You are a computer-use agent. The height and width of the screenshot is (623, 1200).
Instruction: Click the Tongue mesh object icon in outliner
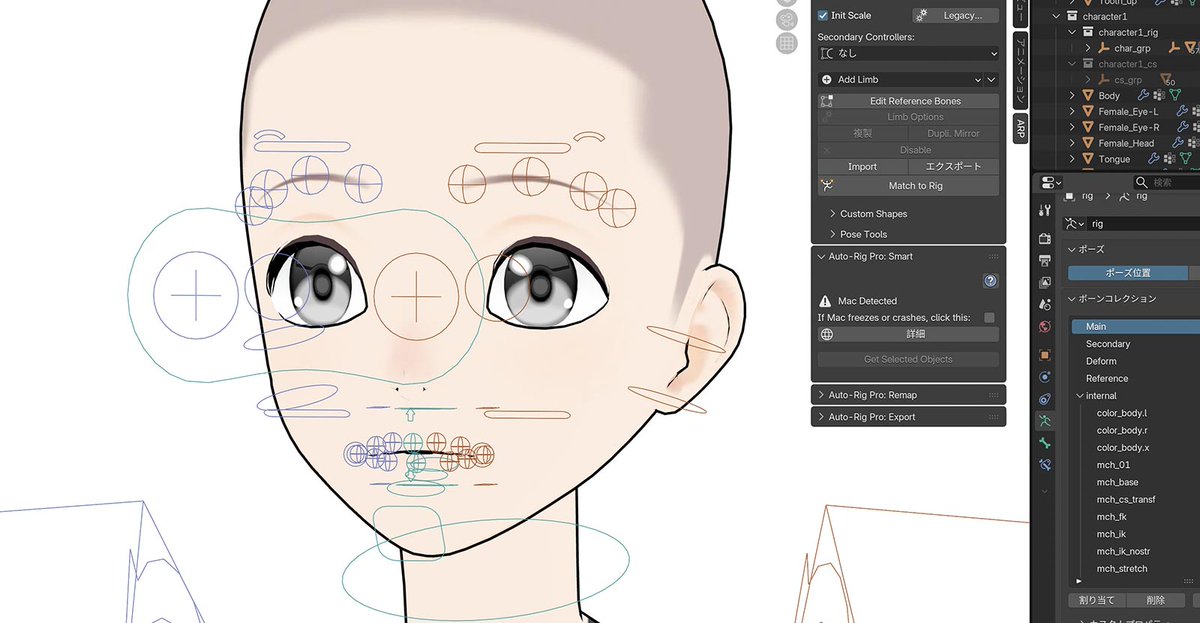(1088, 159)
